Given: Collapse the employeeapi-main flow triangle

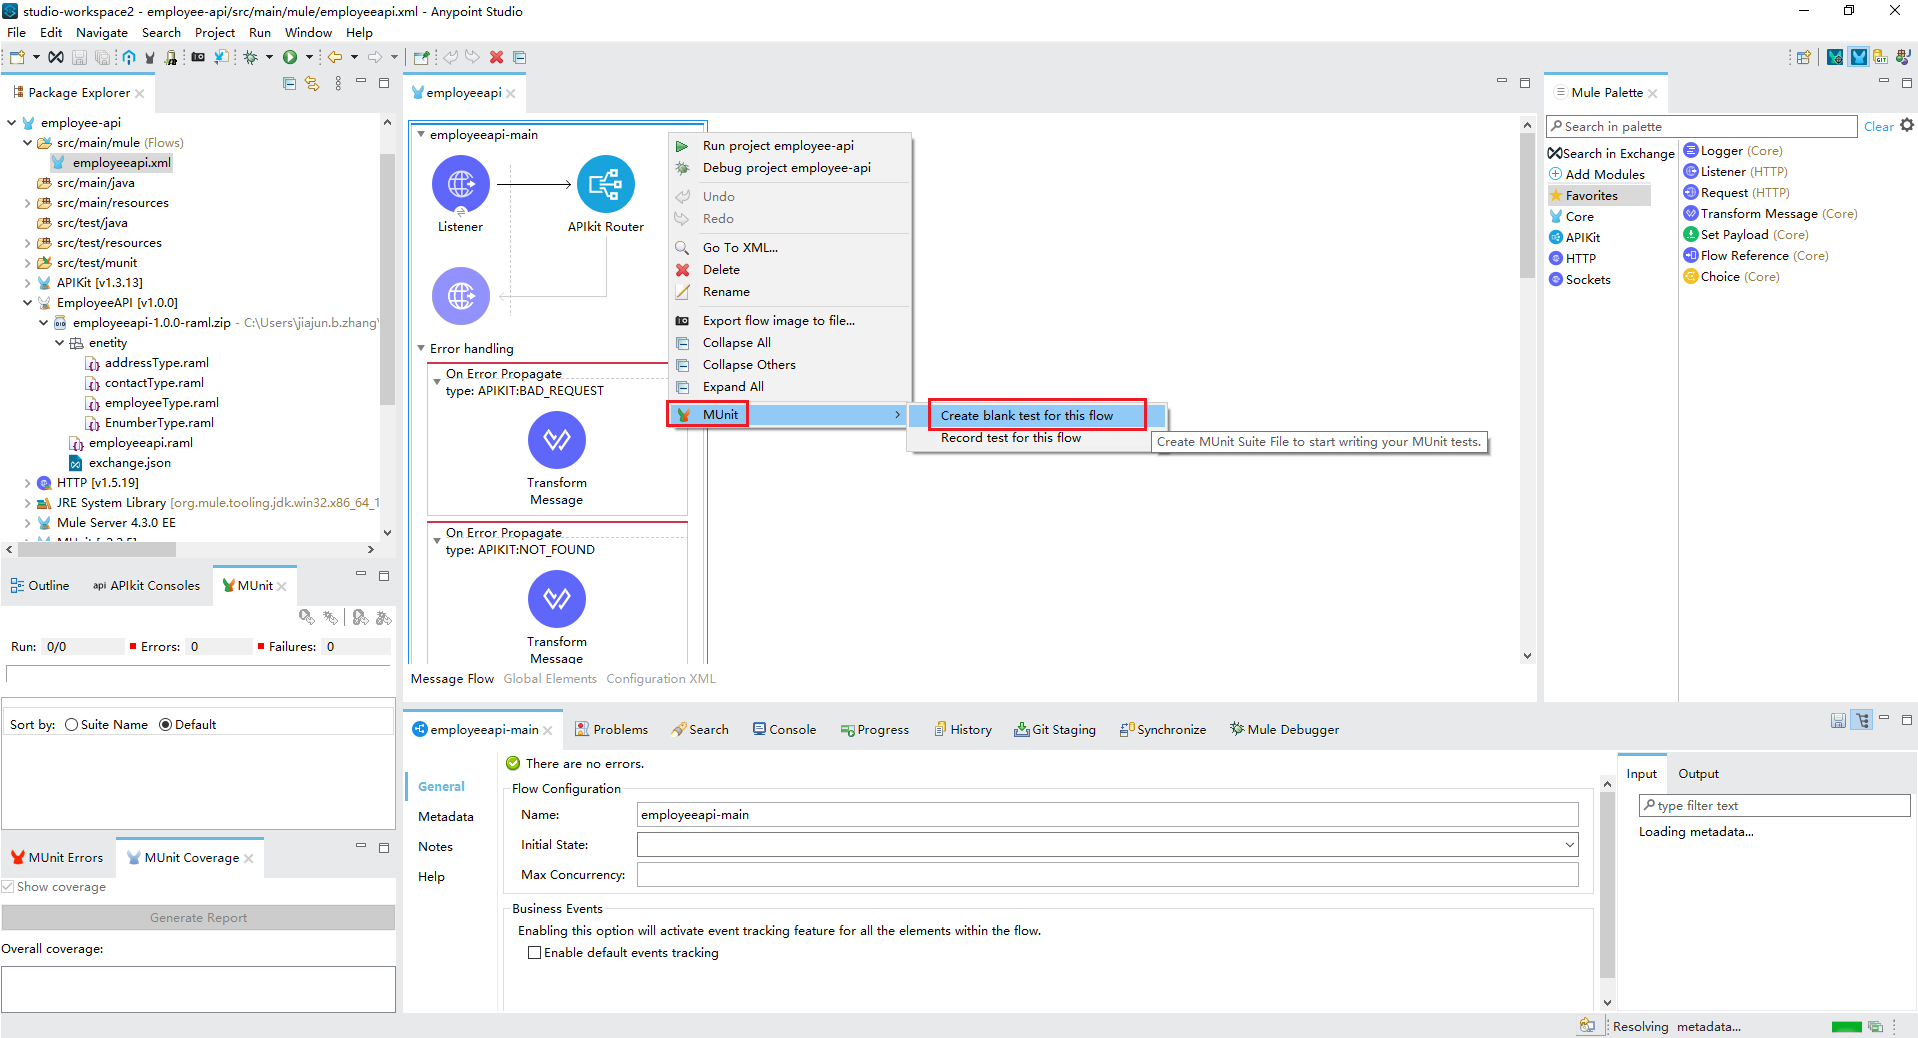Looking at the screenshot, I should click(421, 134).
